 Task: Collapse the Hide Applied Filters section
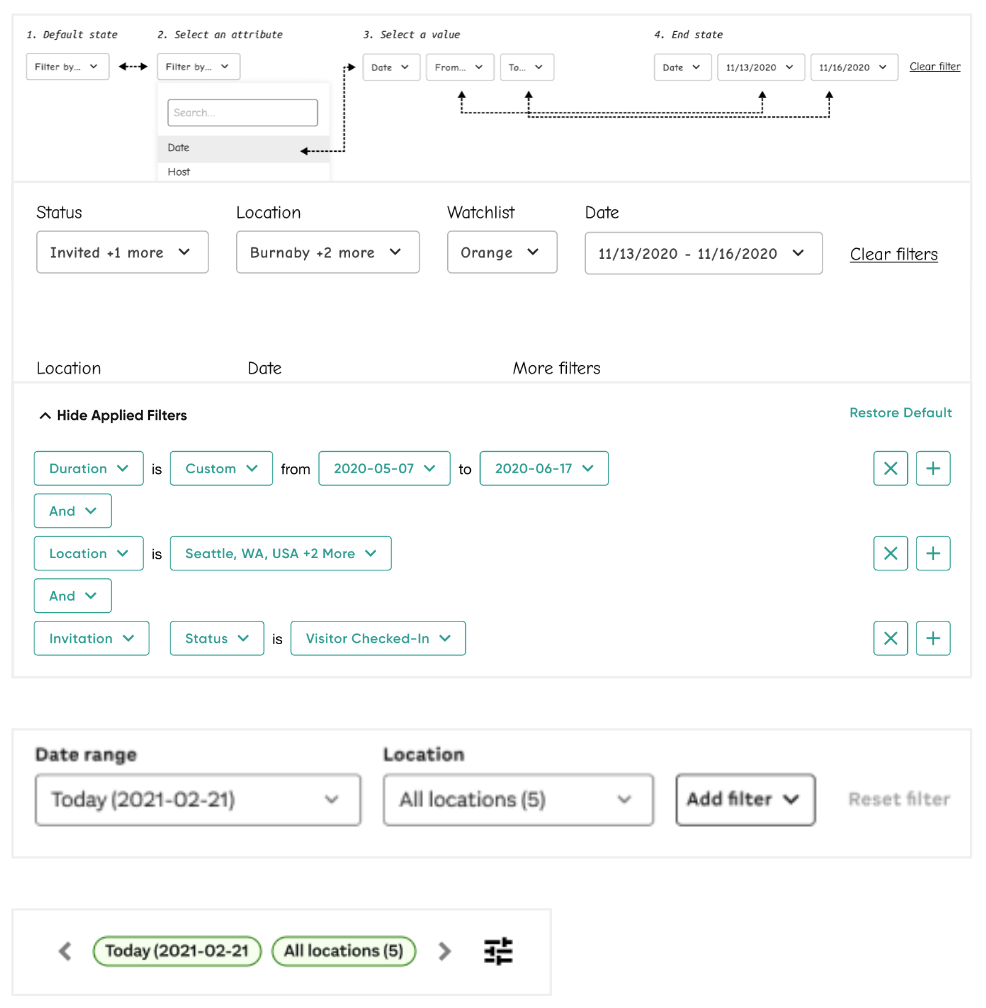[x=112, y=415]
